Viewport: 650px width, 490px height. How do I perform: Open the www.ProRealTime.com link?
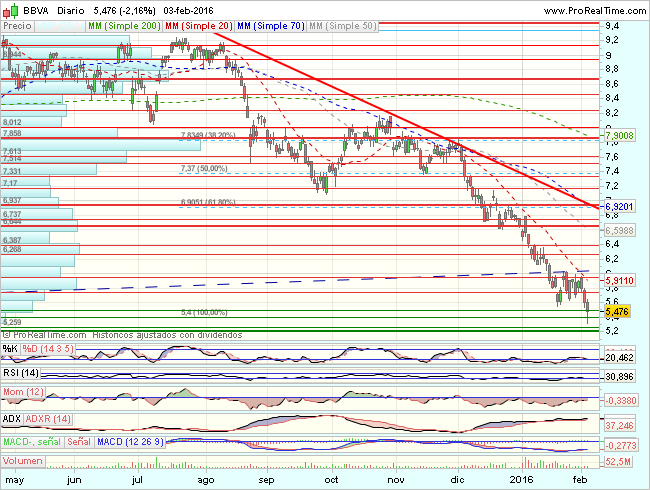point(595,11)
